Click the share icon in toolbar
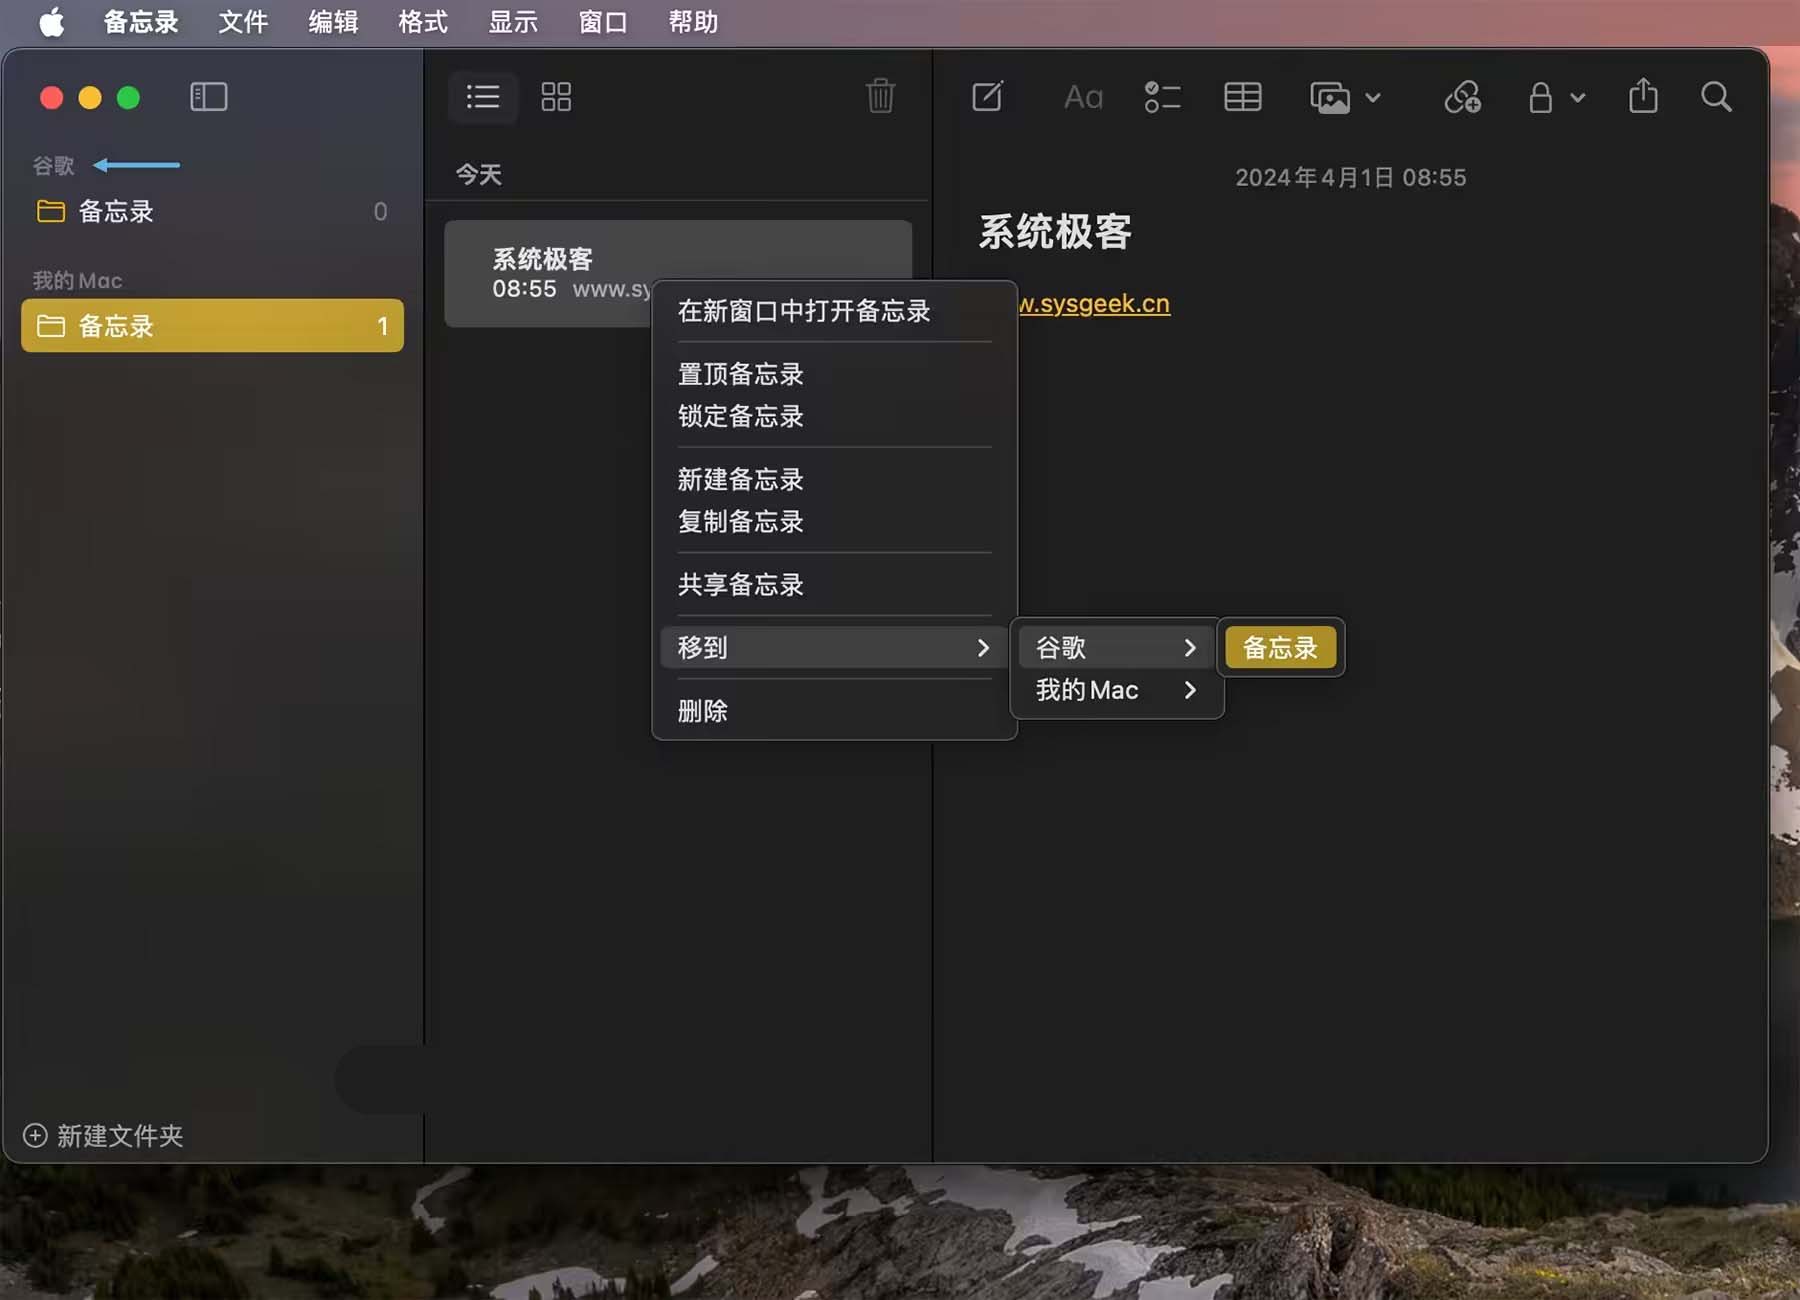 [x=1643, y=97]
